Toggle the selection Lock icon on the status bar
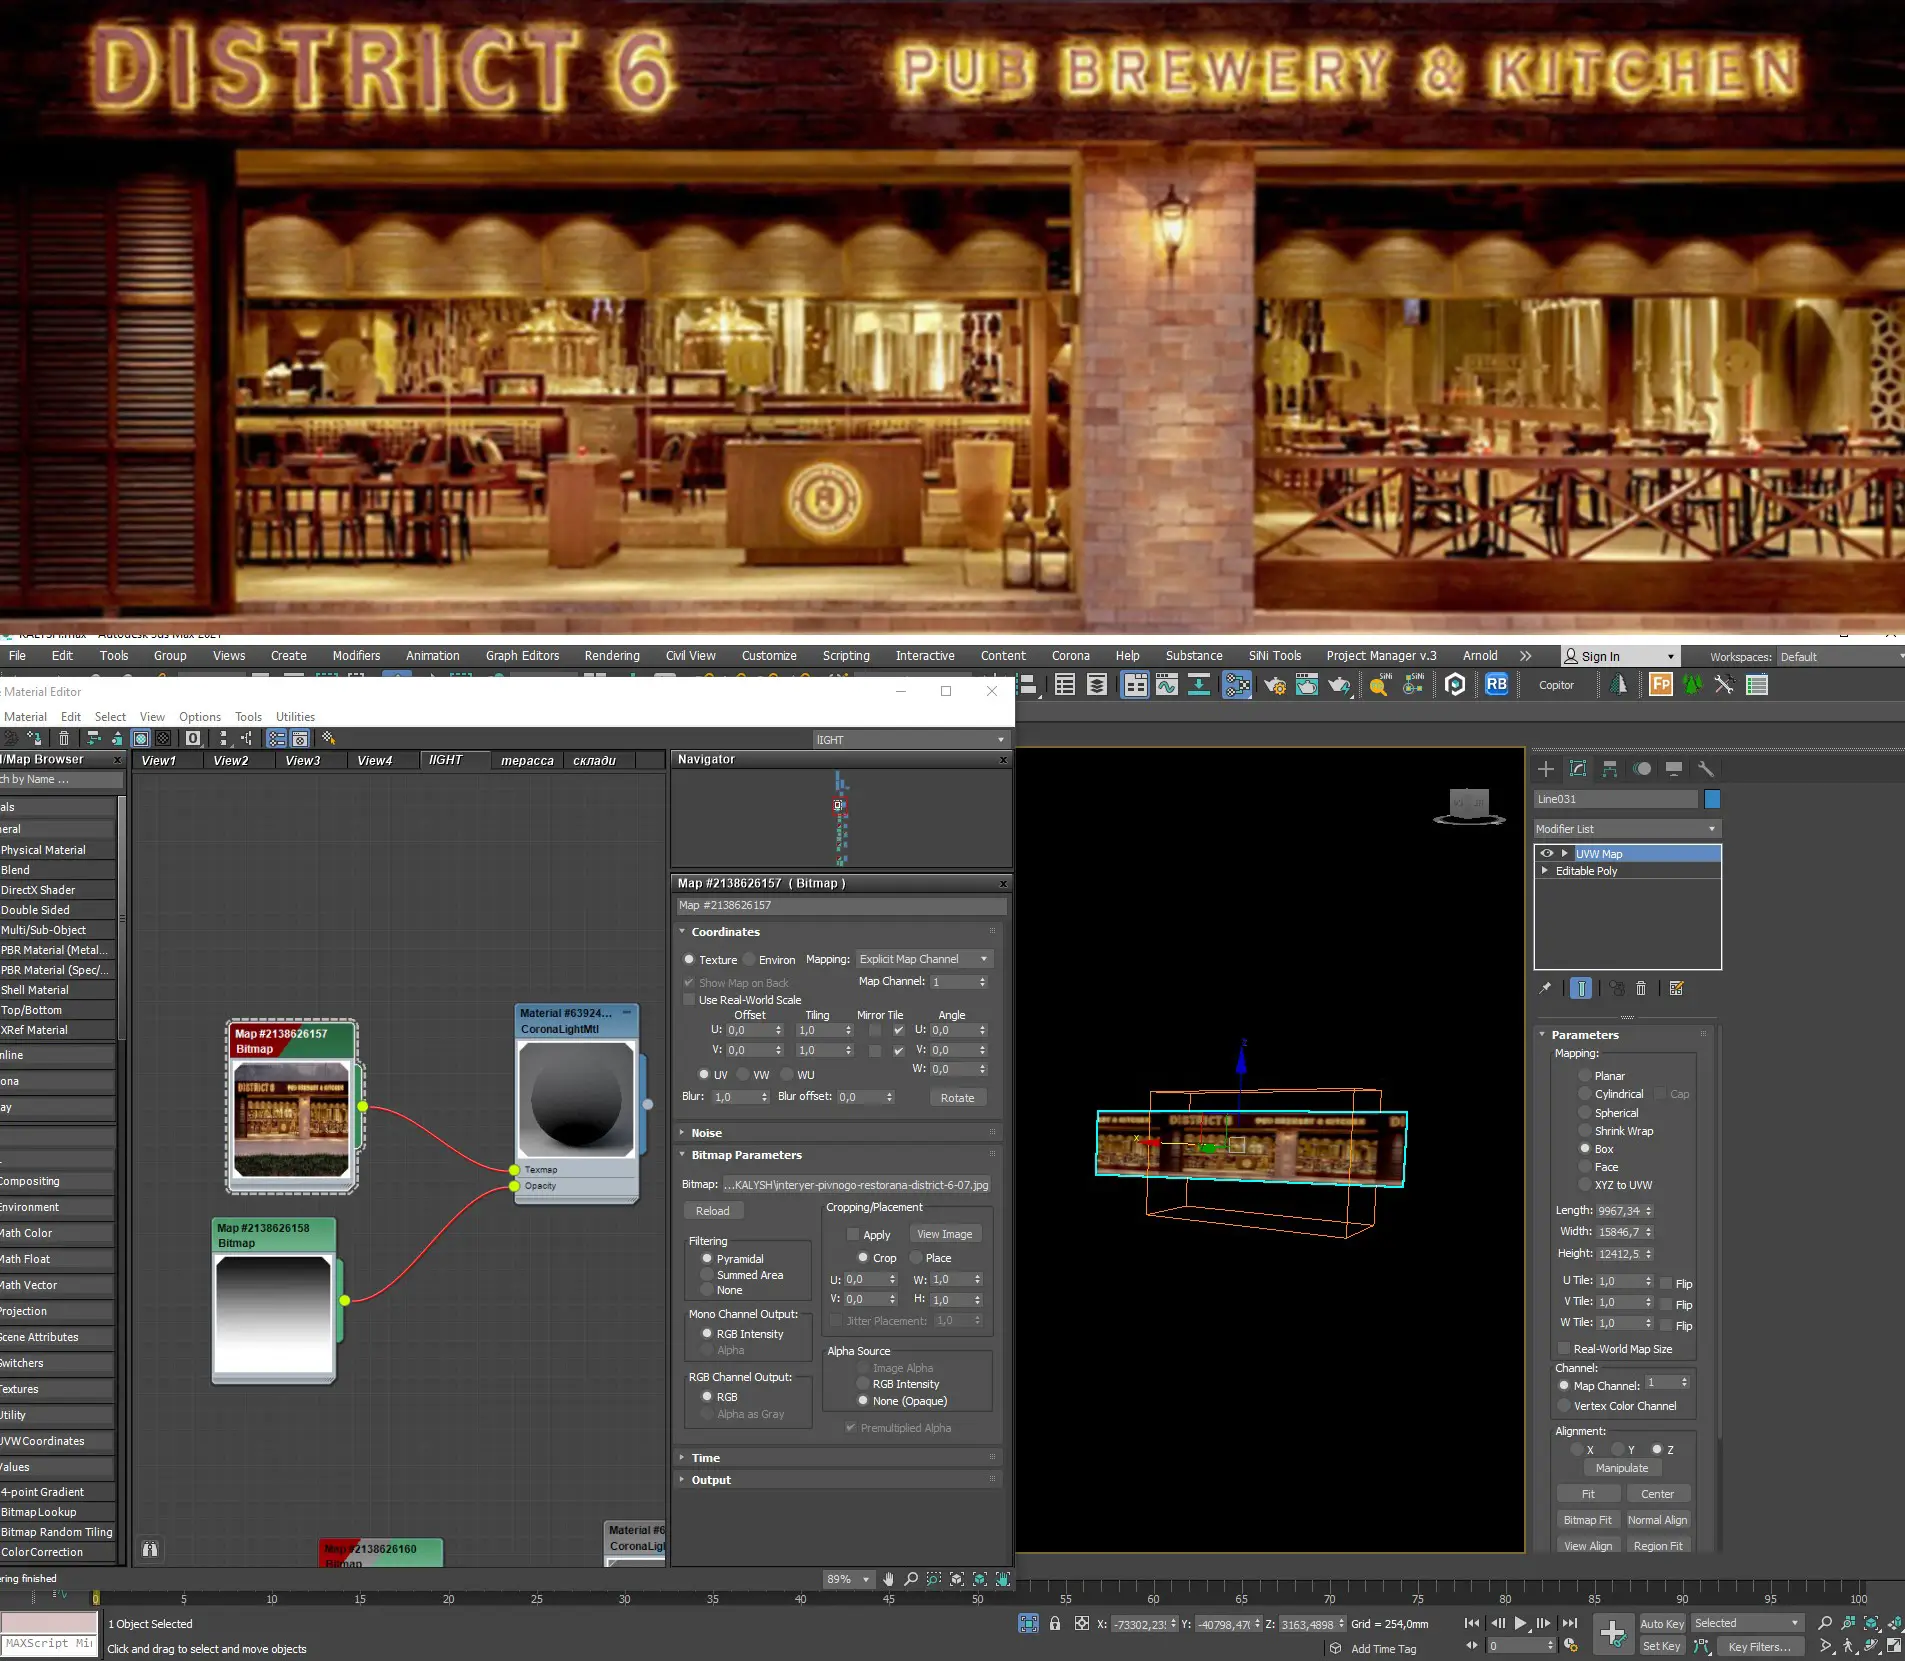 [1056, 1623]
